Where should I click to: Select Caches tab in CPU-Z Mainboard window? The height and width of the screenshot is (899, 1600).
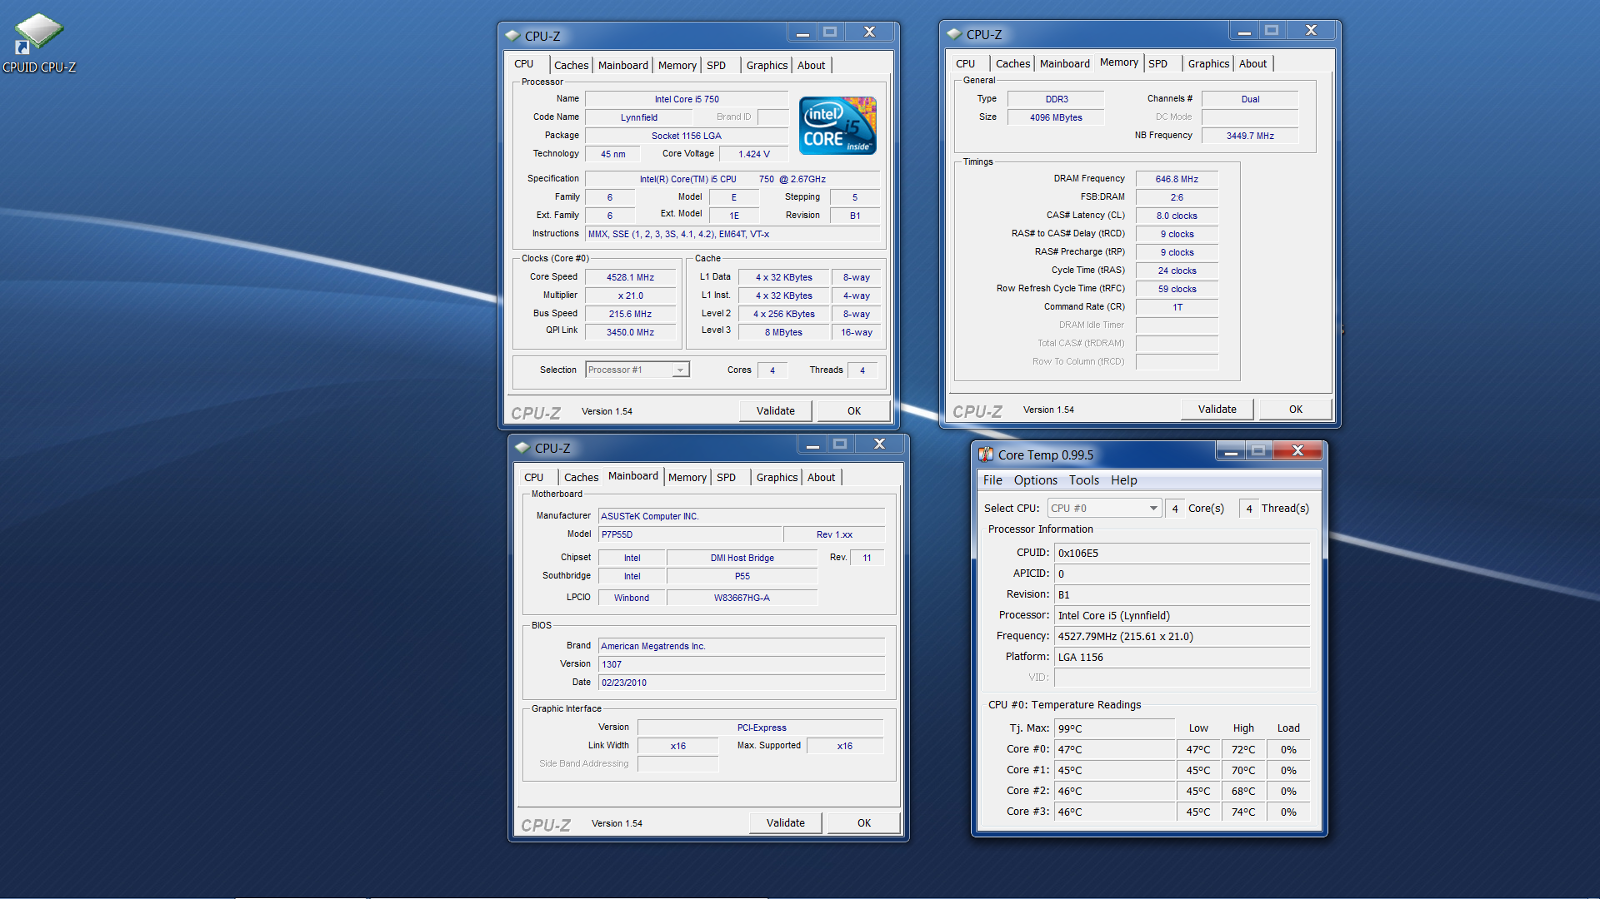click(x=581, y=478)
